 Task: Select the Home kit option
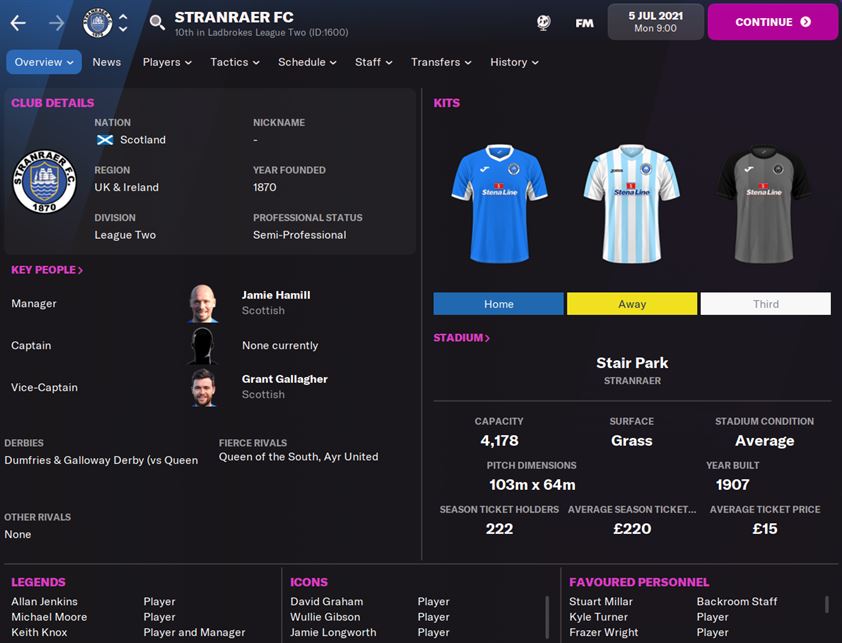click(498, 304)
